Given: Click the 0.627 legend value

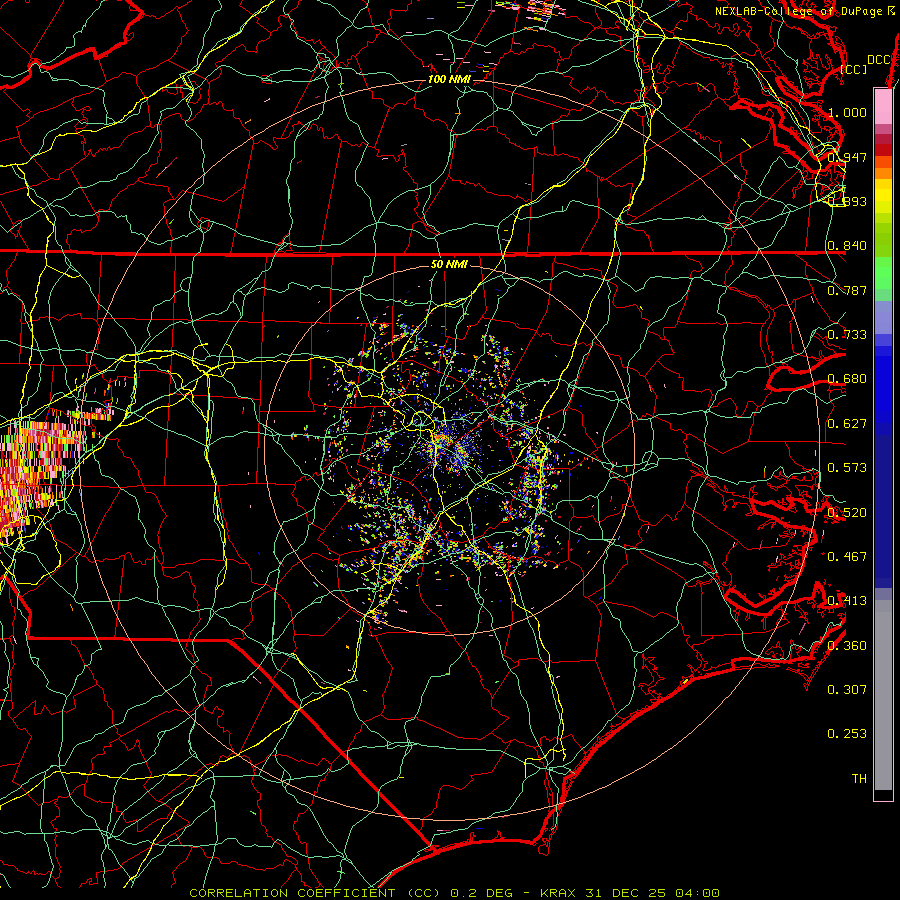Looking at the screenshot, I should 847,423.
